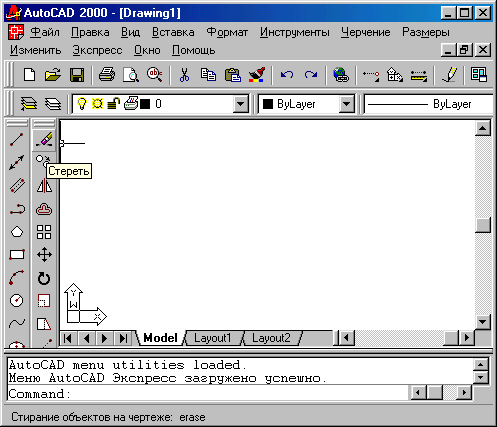This screenshot has width=497, height=427.
Task: Click the UCS house icon
Action: [395, 75]
